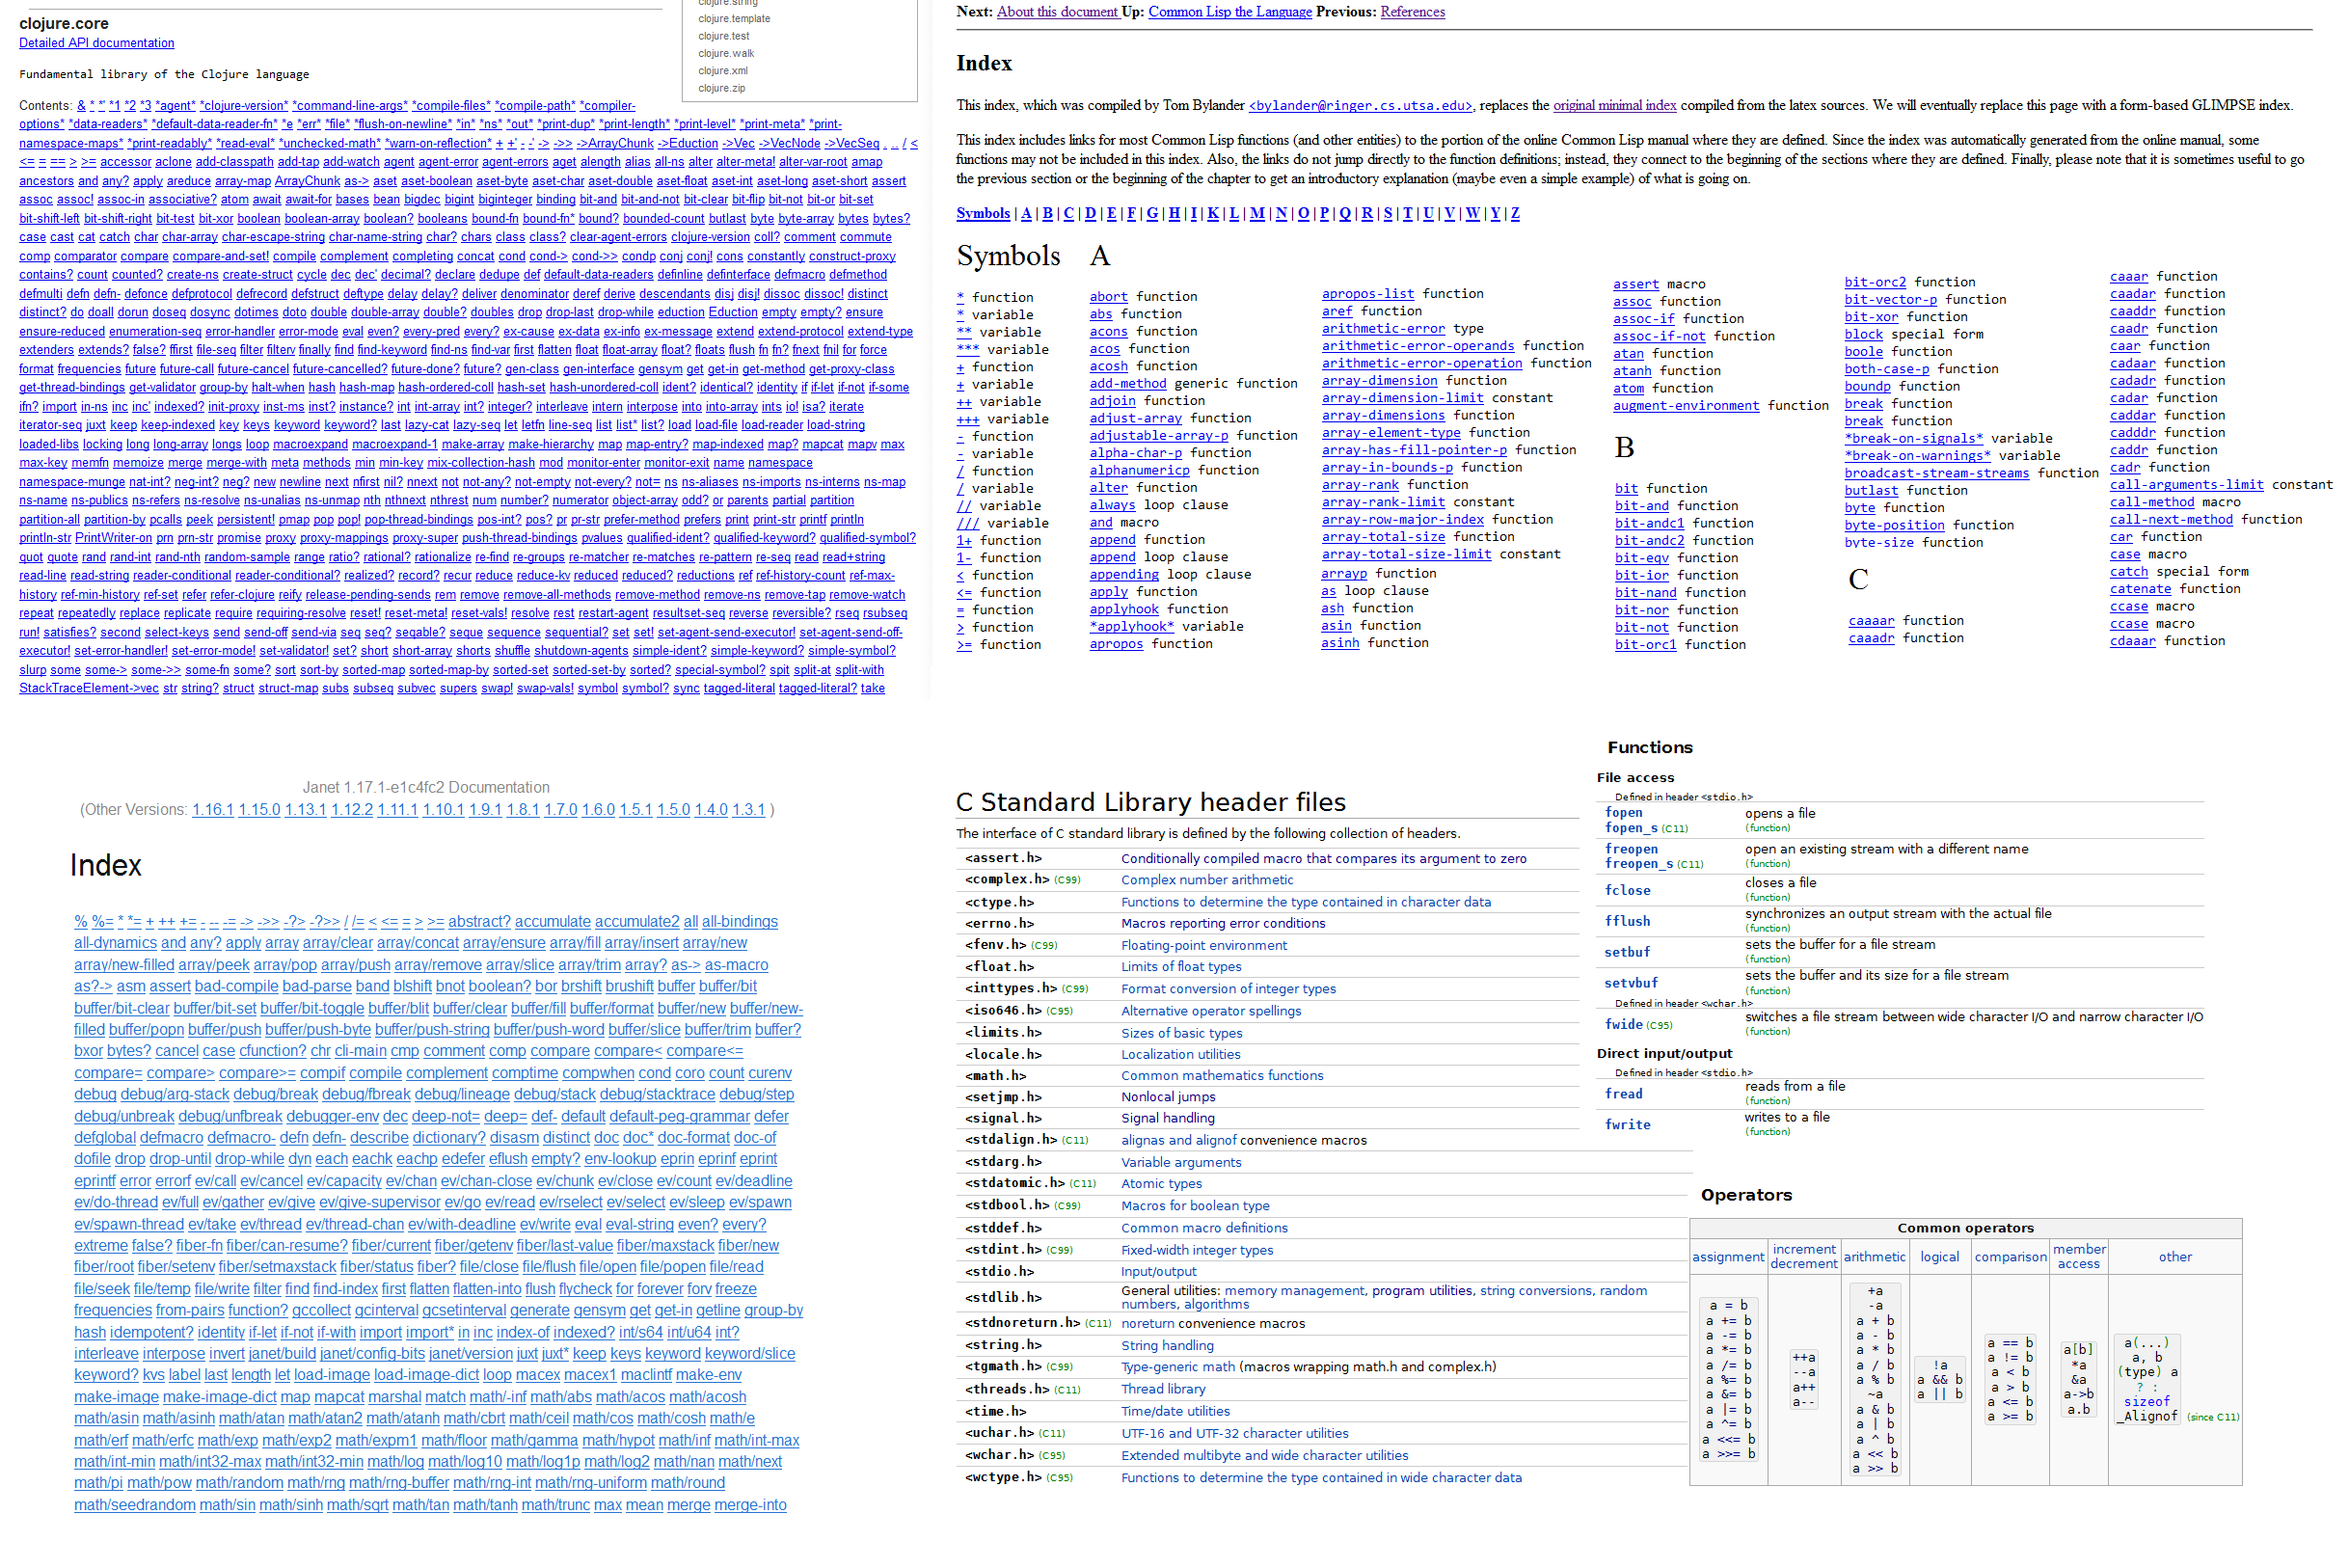Click the defglobal link in Janet index
Viewport: 2349px width, 1568px height.
[104, 1138]
